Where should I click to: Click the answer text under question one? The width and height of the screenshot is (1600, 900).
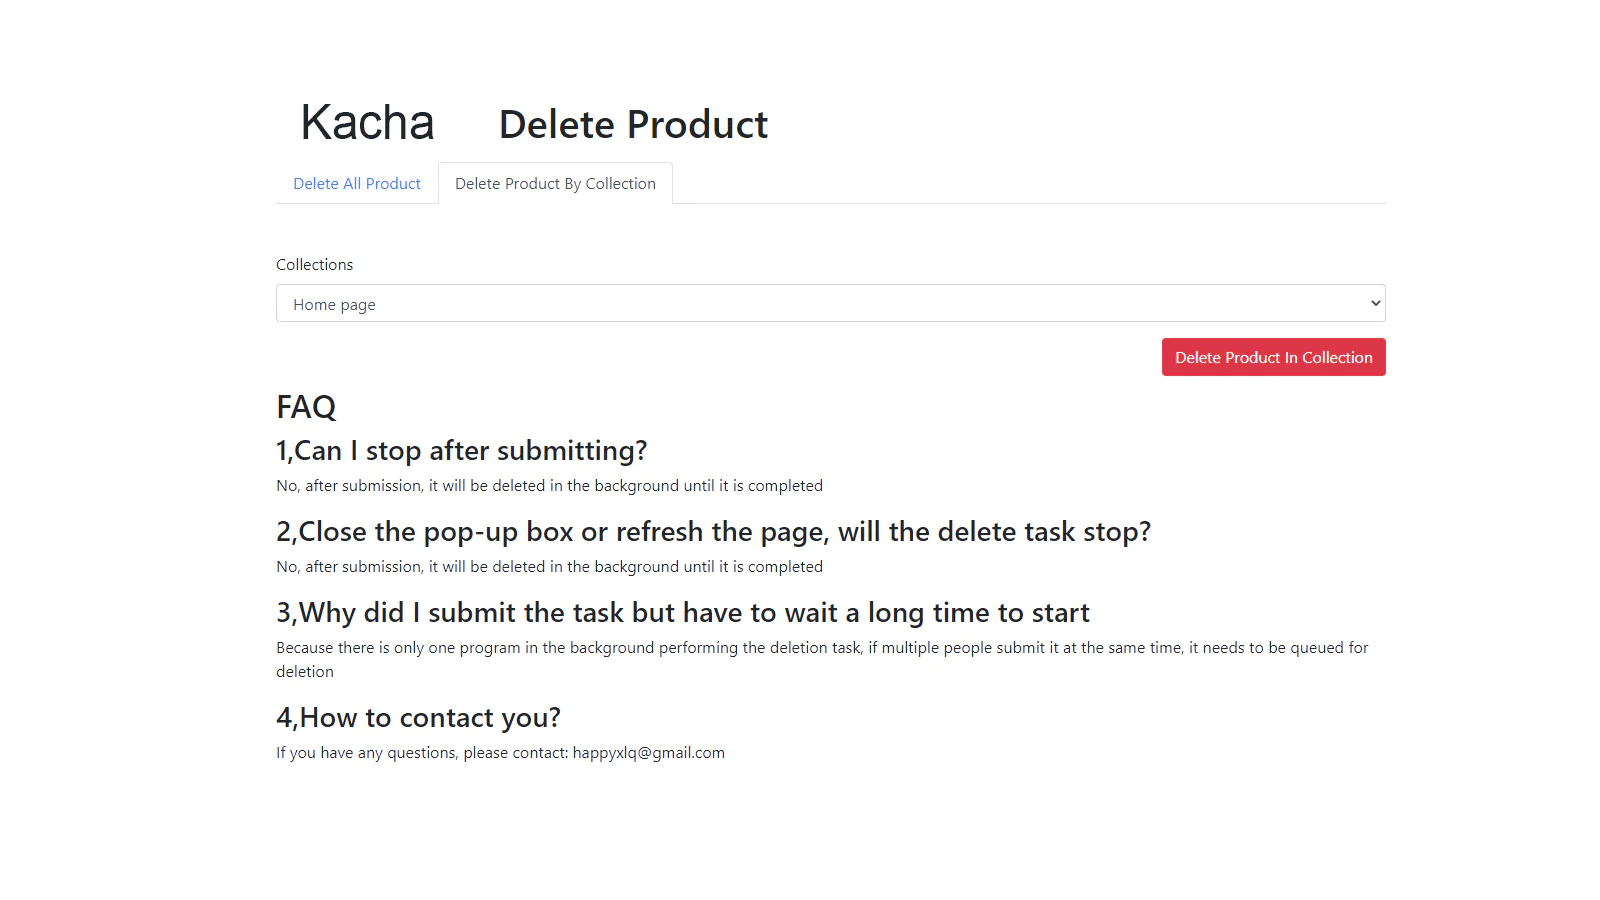[x=549, y=486]
